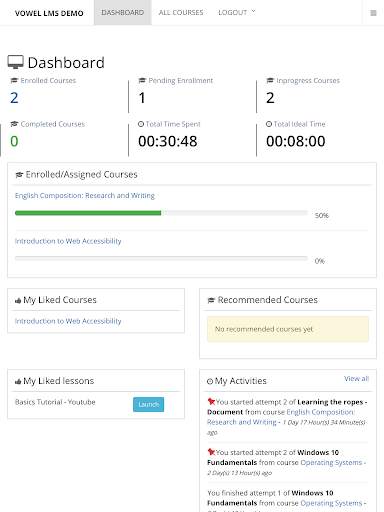Launch the Basics Tutorial - Youtube lesson
This screenshot has height=512, width=384.
pyautogui.click(x=148, y=404)
